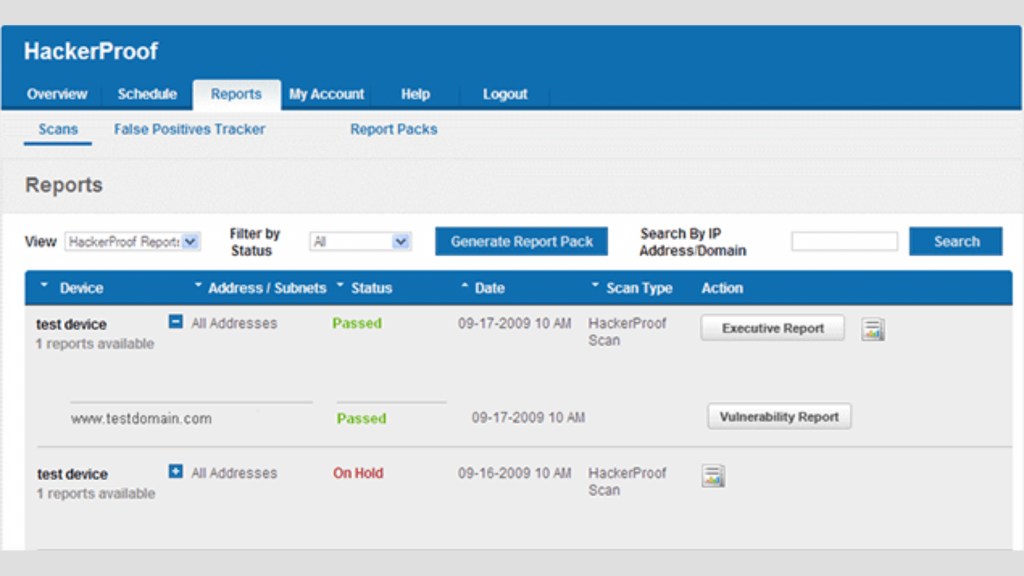Click All Addresses in the On Hold row
The height and width of the screenshot is (576, 1024).
(234, 473)
